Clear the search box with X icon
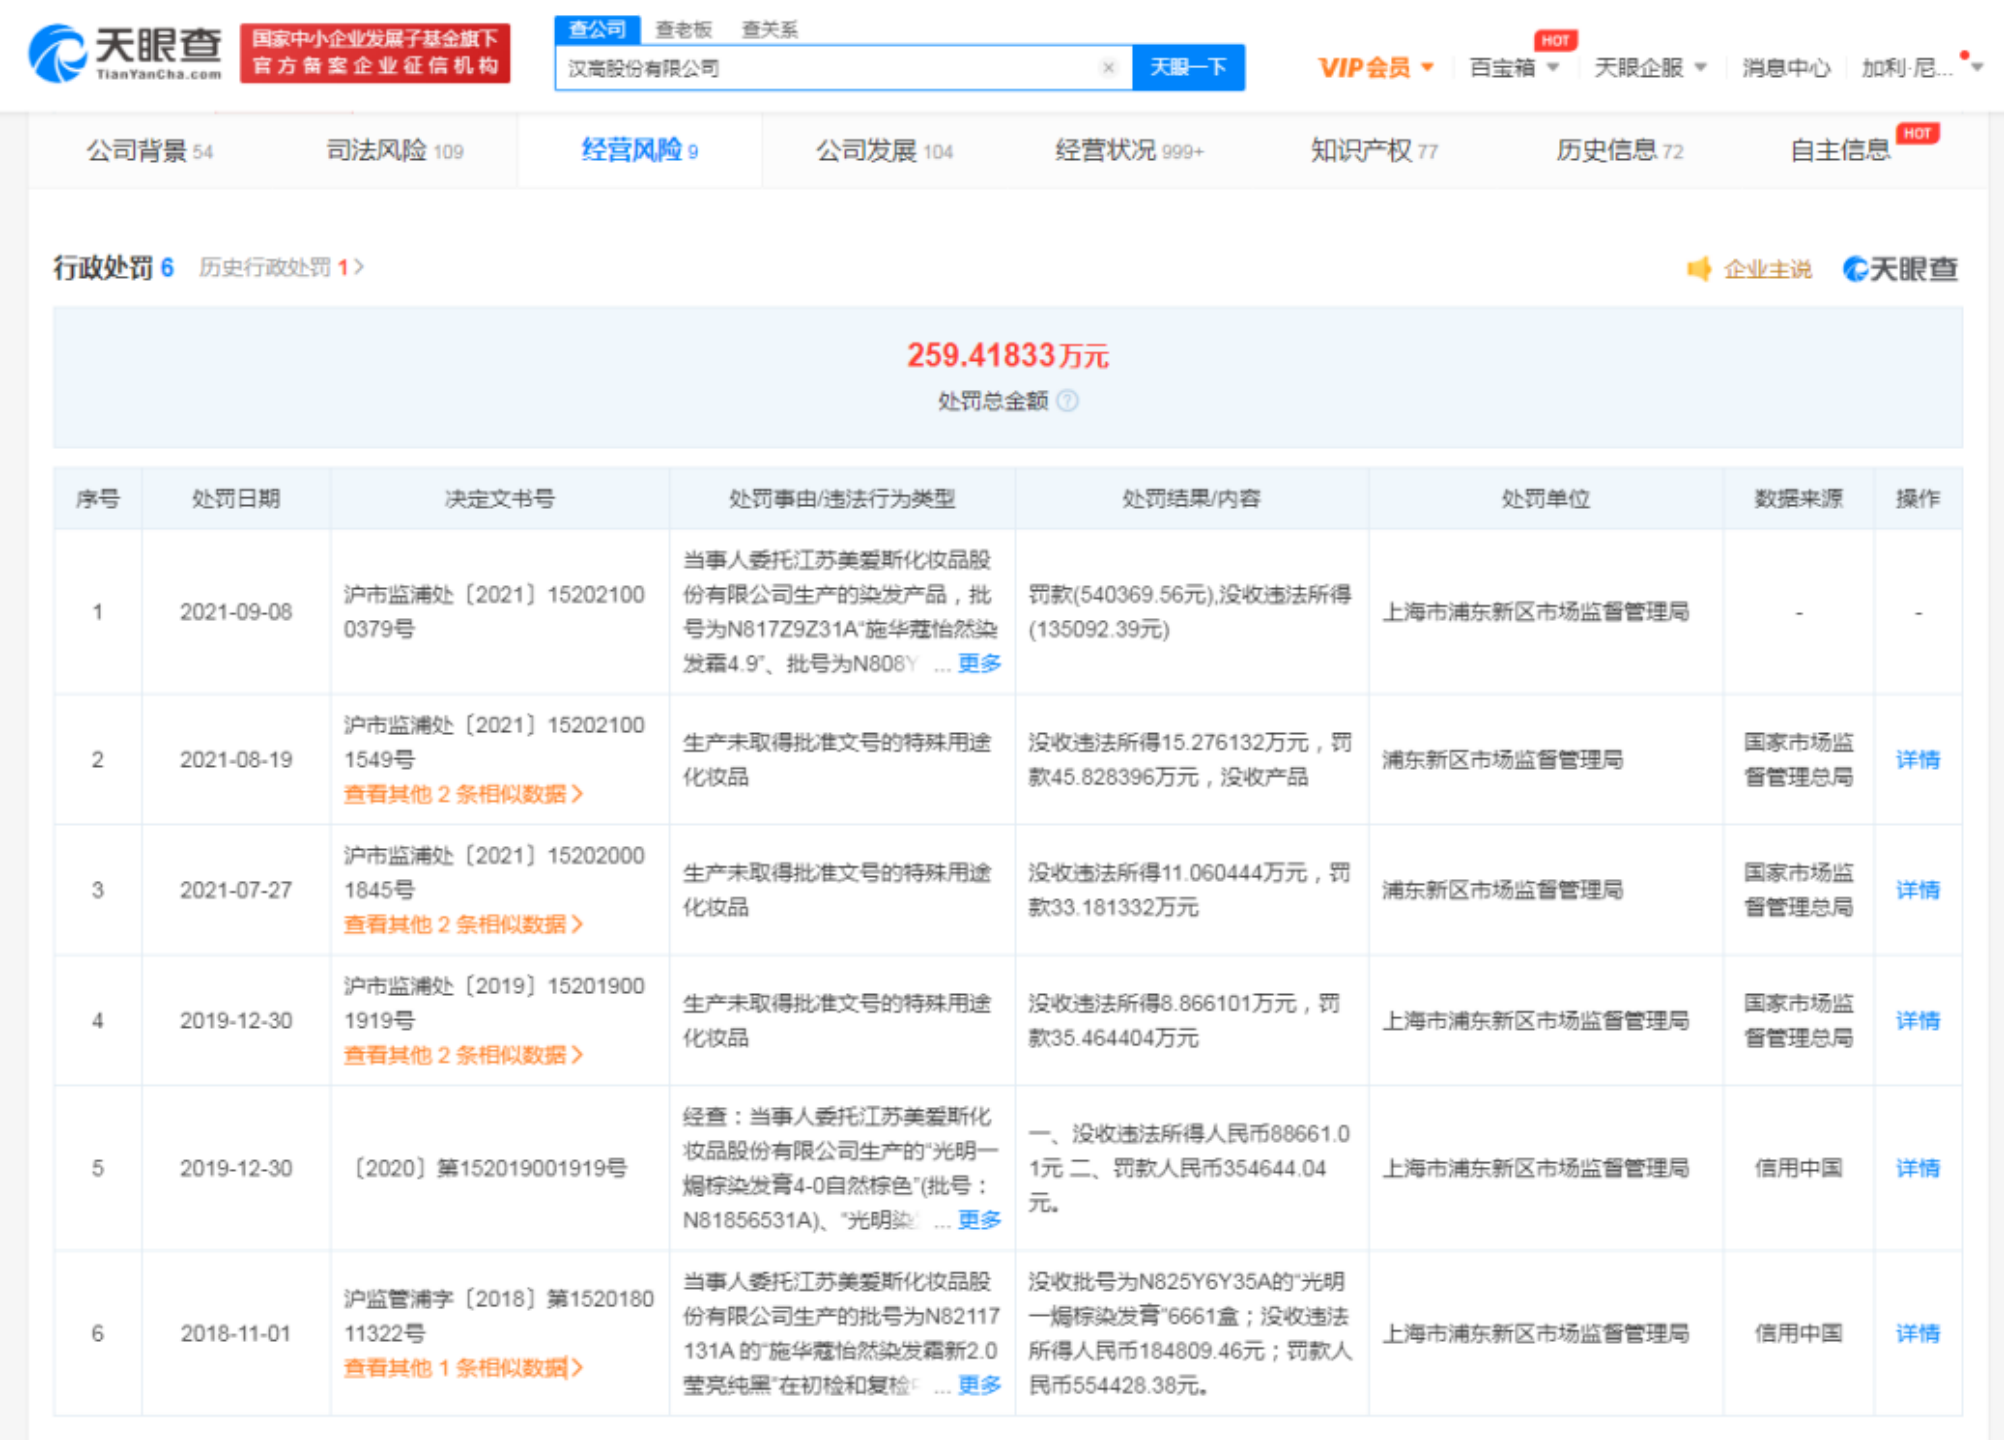This screenshot has width=2004, height=1440. (1108, 68)
